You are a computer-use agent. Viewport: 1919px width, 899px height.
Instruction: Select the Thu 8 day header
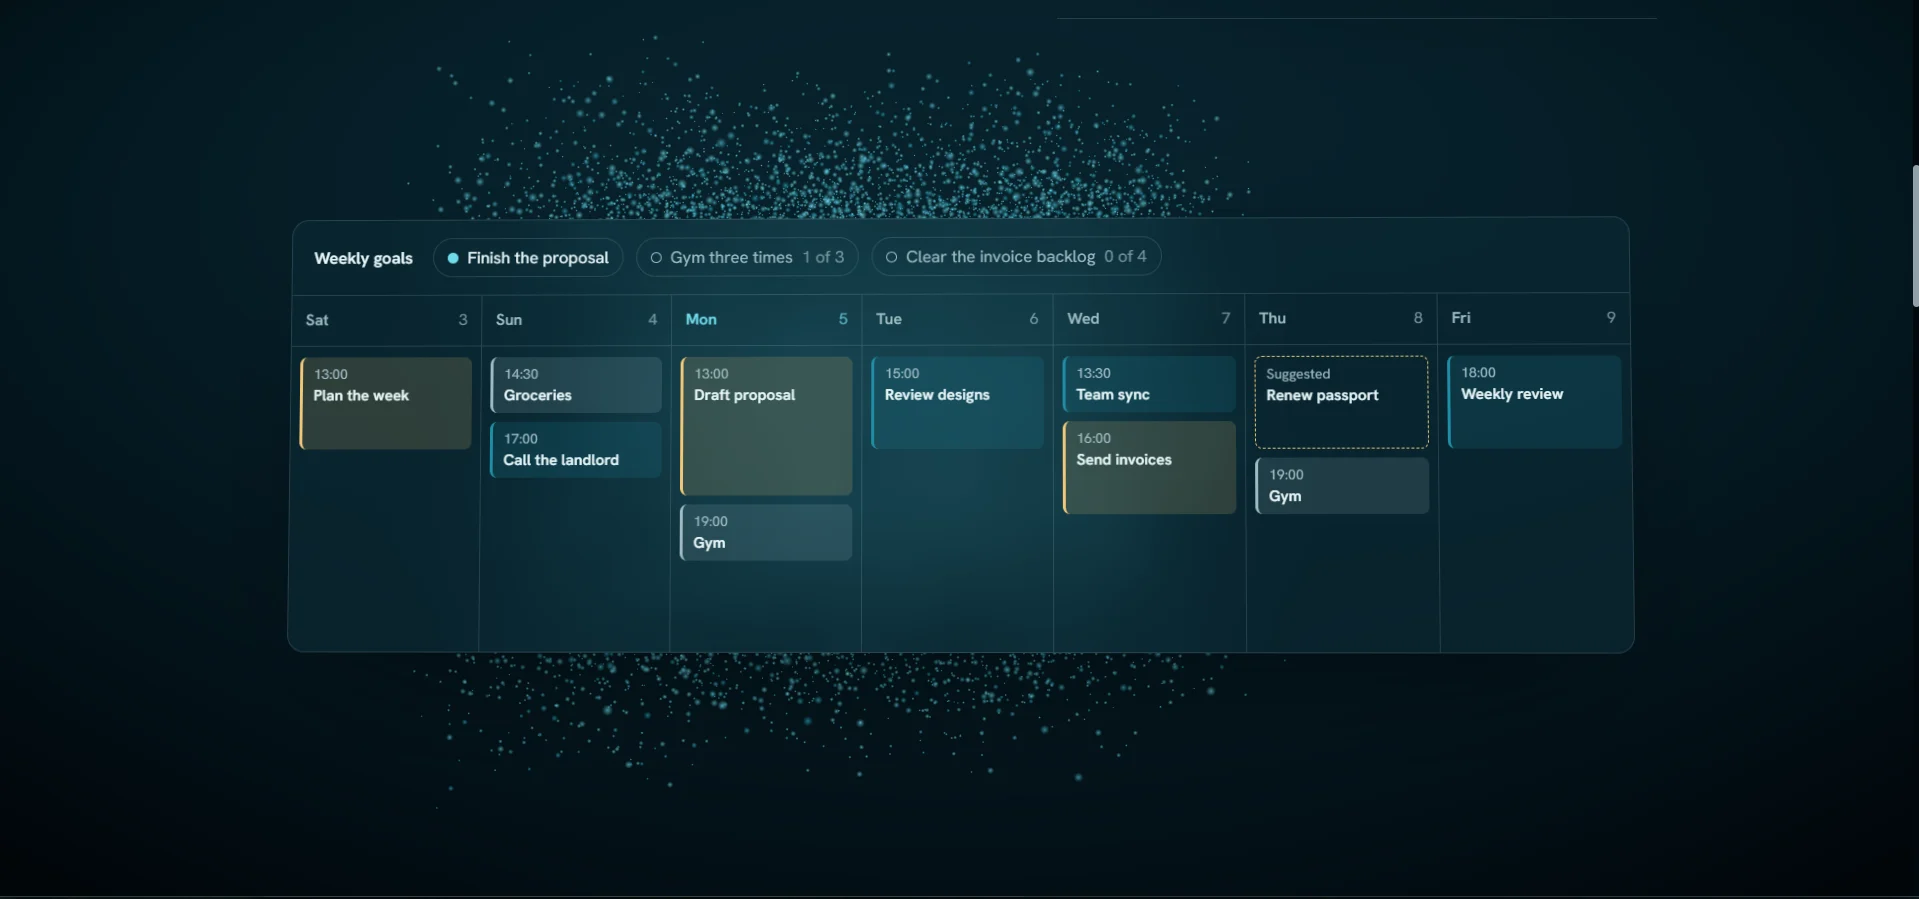[1341, 318]
